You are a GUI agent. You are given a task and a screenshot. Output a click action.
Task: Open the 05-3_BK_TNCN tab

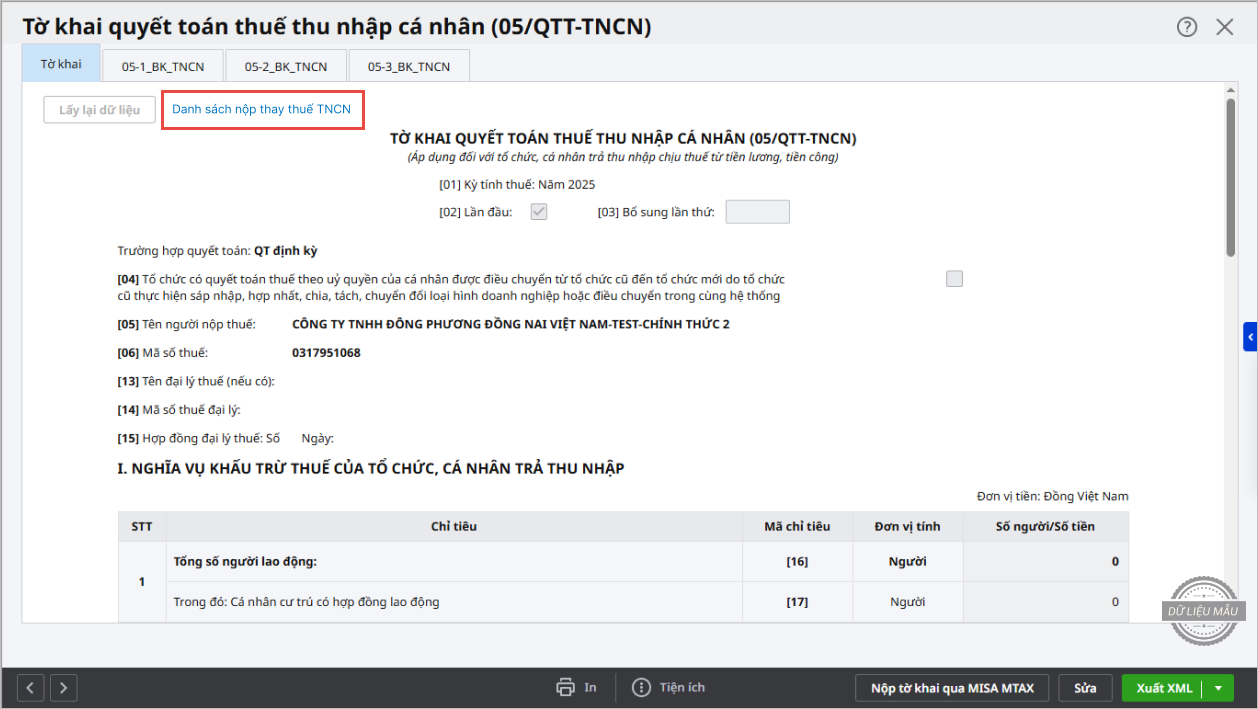pos(408,67)
